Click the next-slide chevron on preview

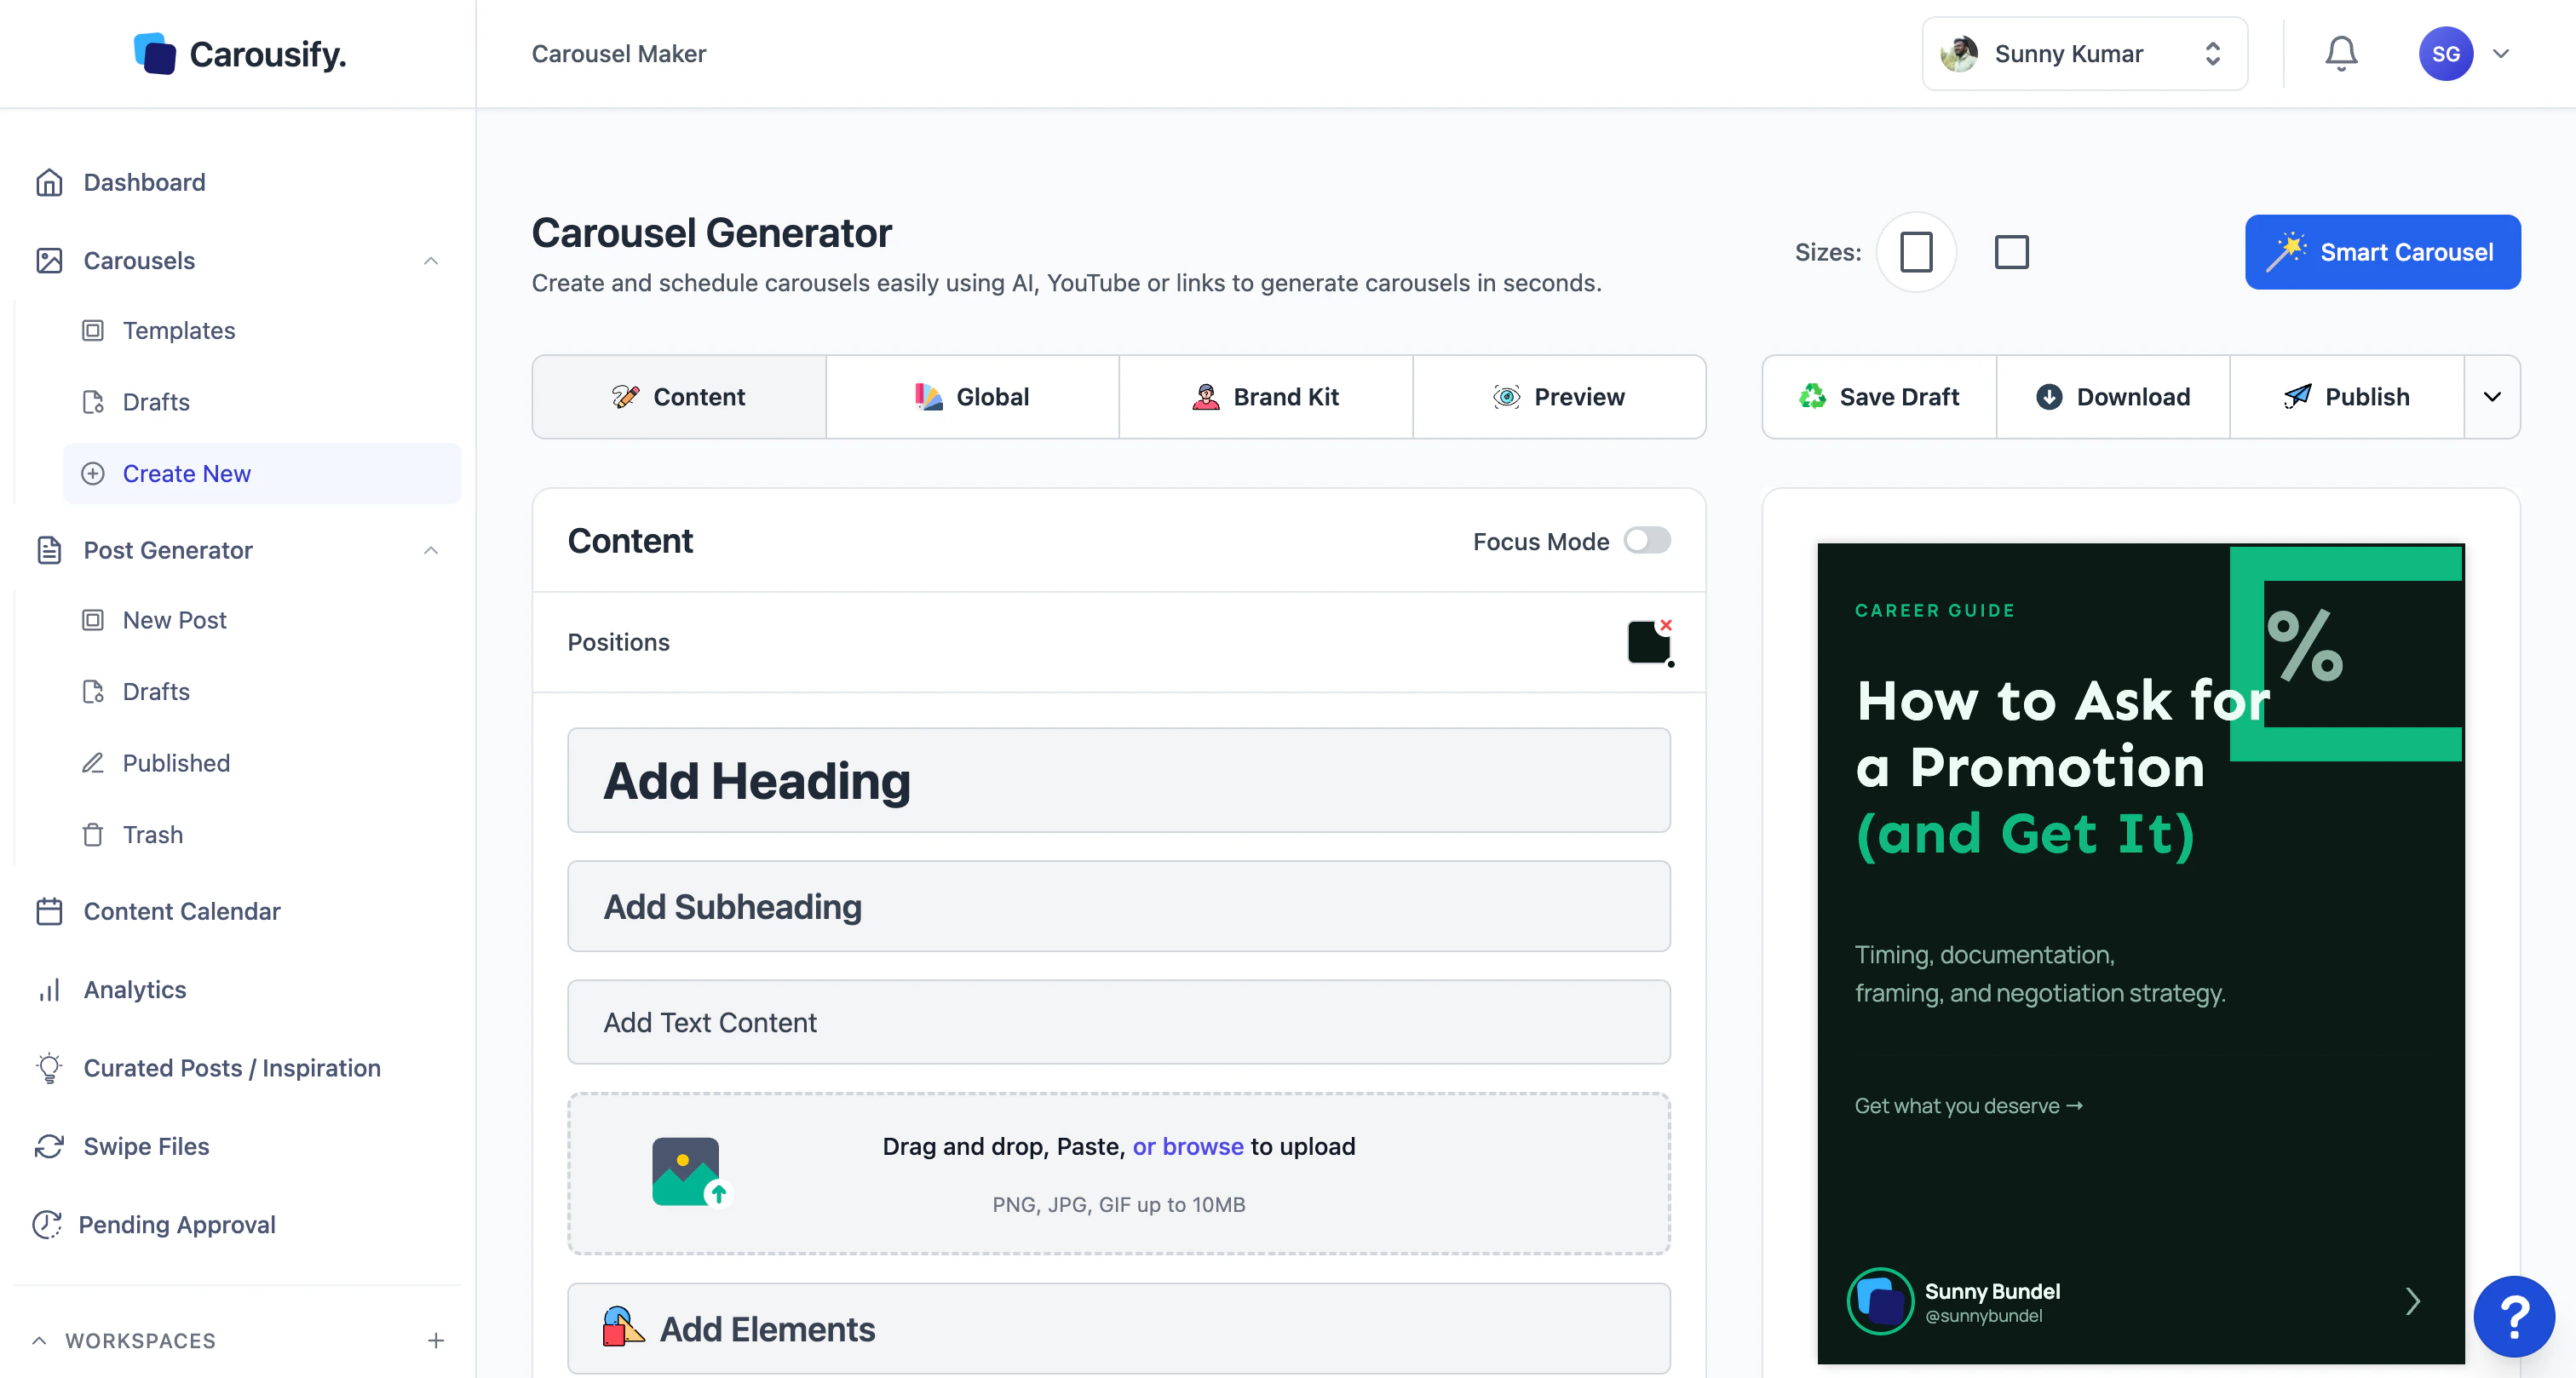(2413, 1301)
